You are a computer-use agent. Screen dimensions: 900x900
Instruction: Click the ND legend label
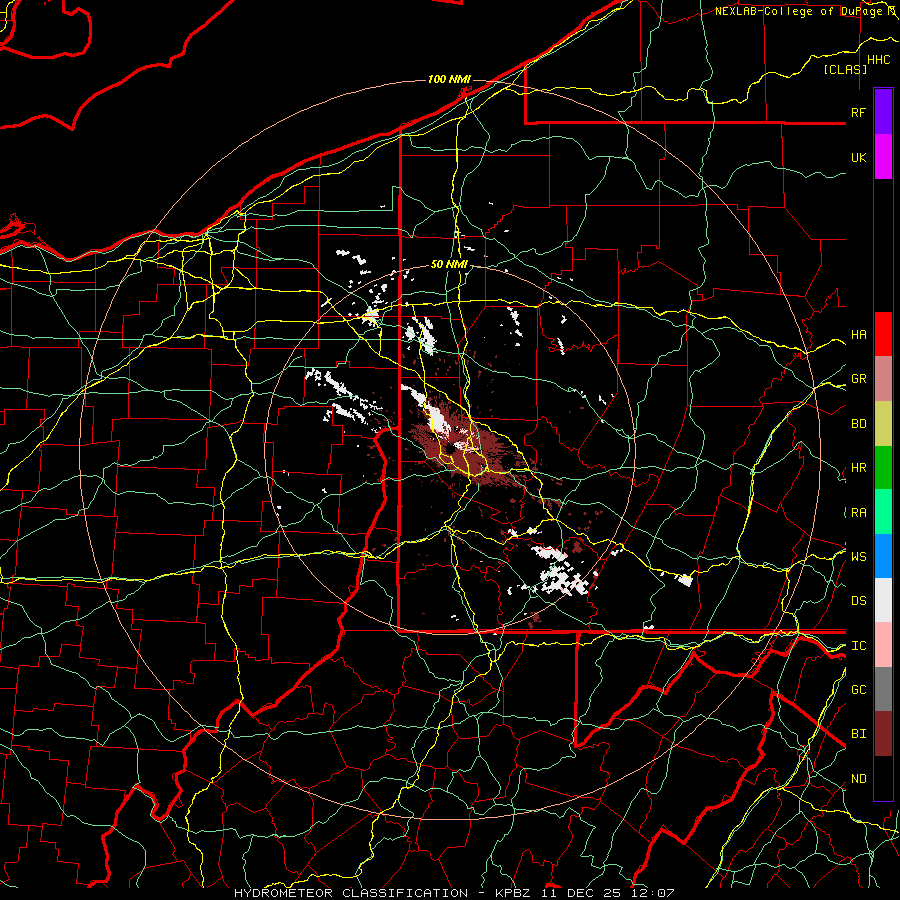click(x=858, y=779)
